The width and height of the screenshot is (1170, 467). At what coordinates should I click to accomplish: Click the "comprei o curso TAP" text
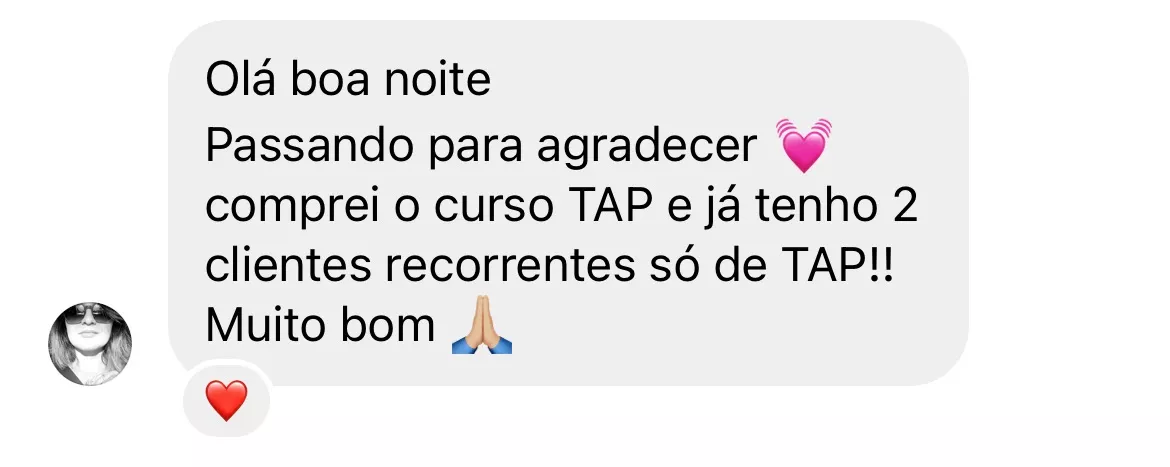[429, 207]
